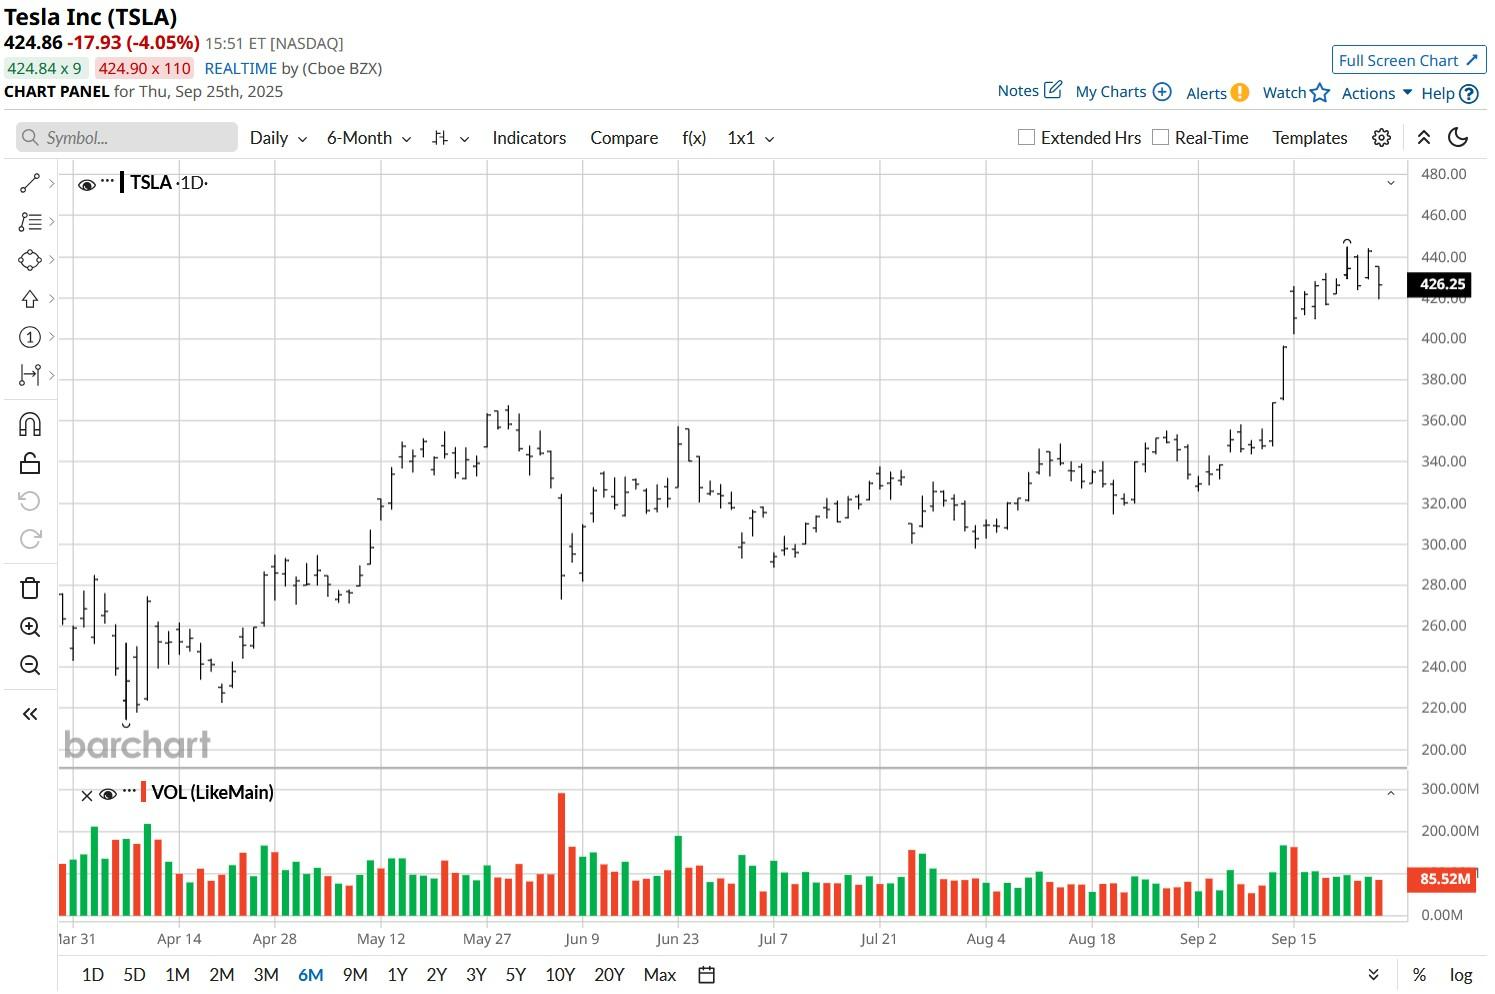Enable the Extended Hrs checkbox
The height and width of the screenshot is (994, 1495).
point(1026,137)
